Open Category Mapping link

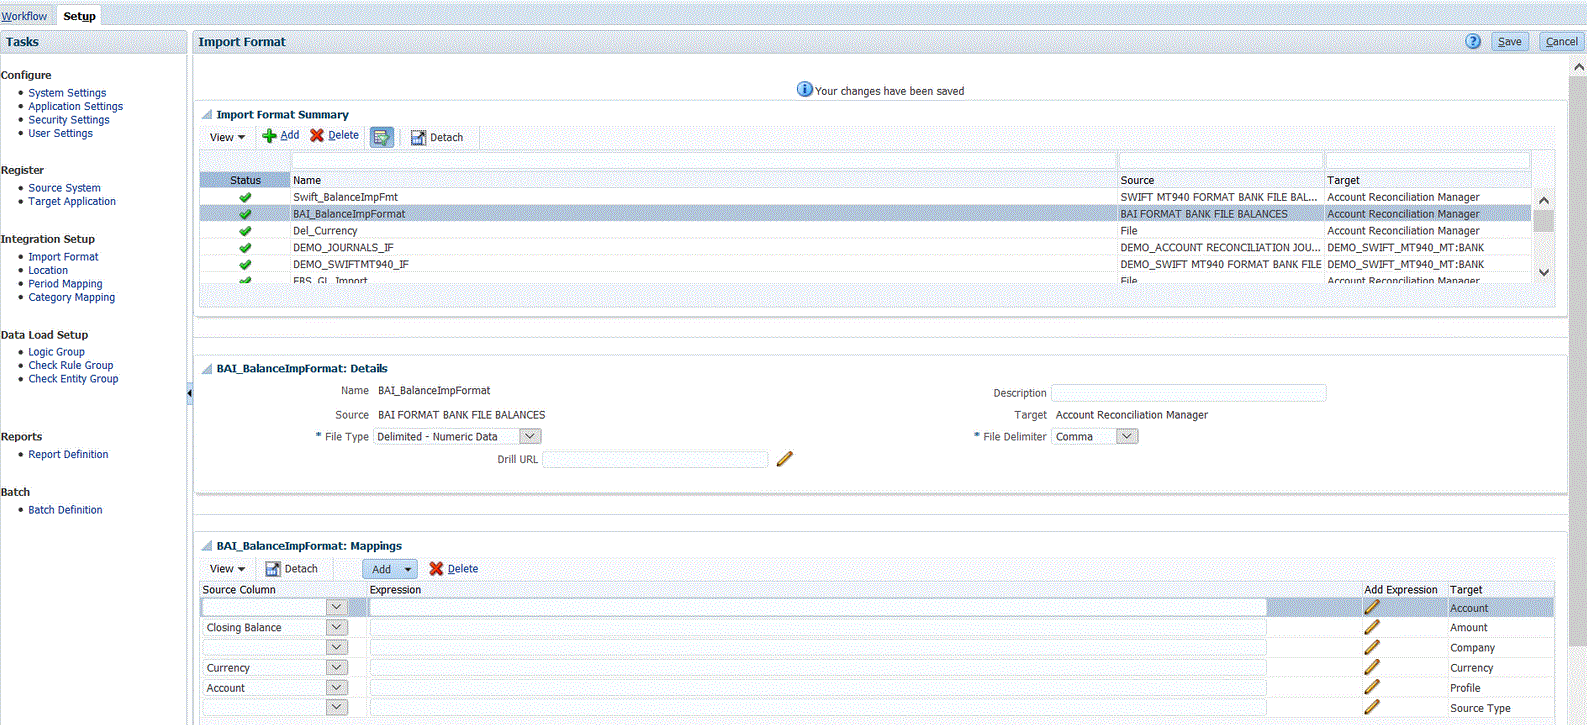coord(71,297)
